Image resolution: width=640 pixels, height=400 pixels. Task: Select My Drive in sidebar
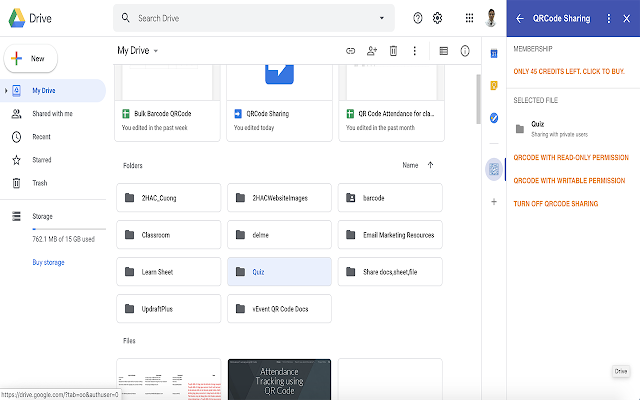53,91
